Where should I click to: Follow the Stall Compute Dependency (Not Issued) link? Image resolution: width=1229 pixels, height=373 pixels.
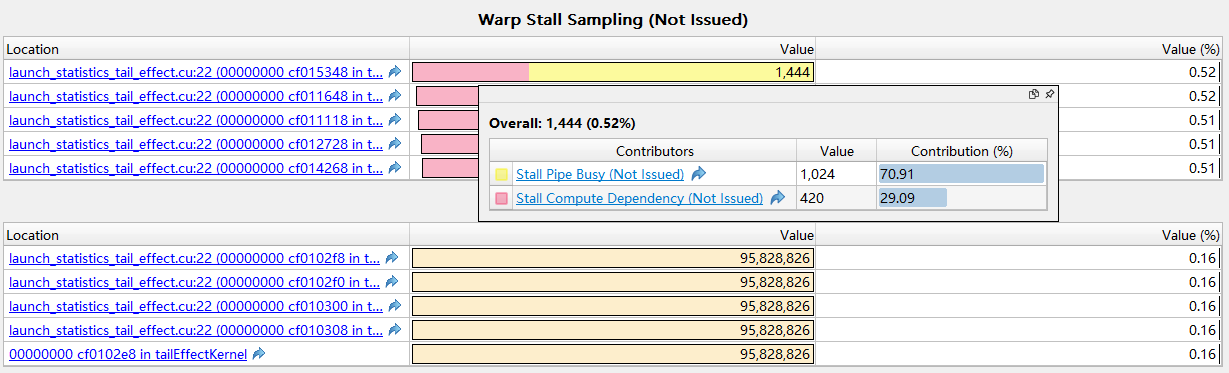[640, 198]
